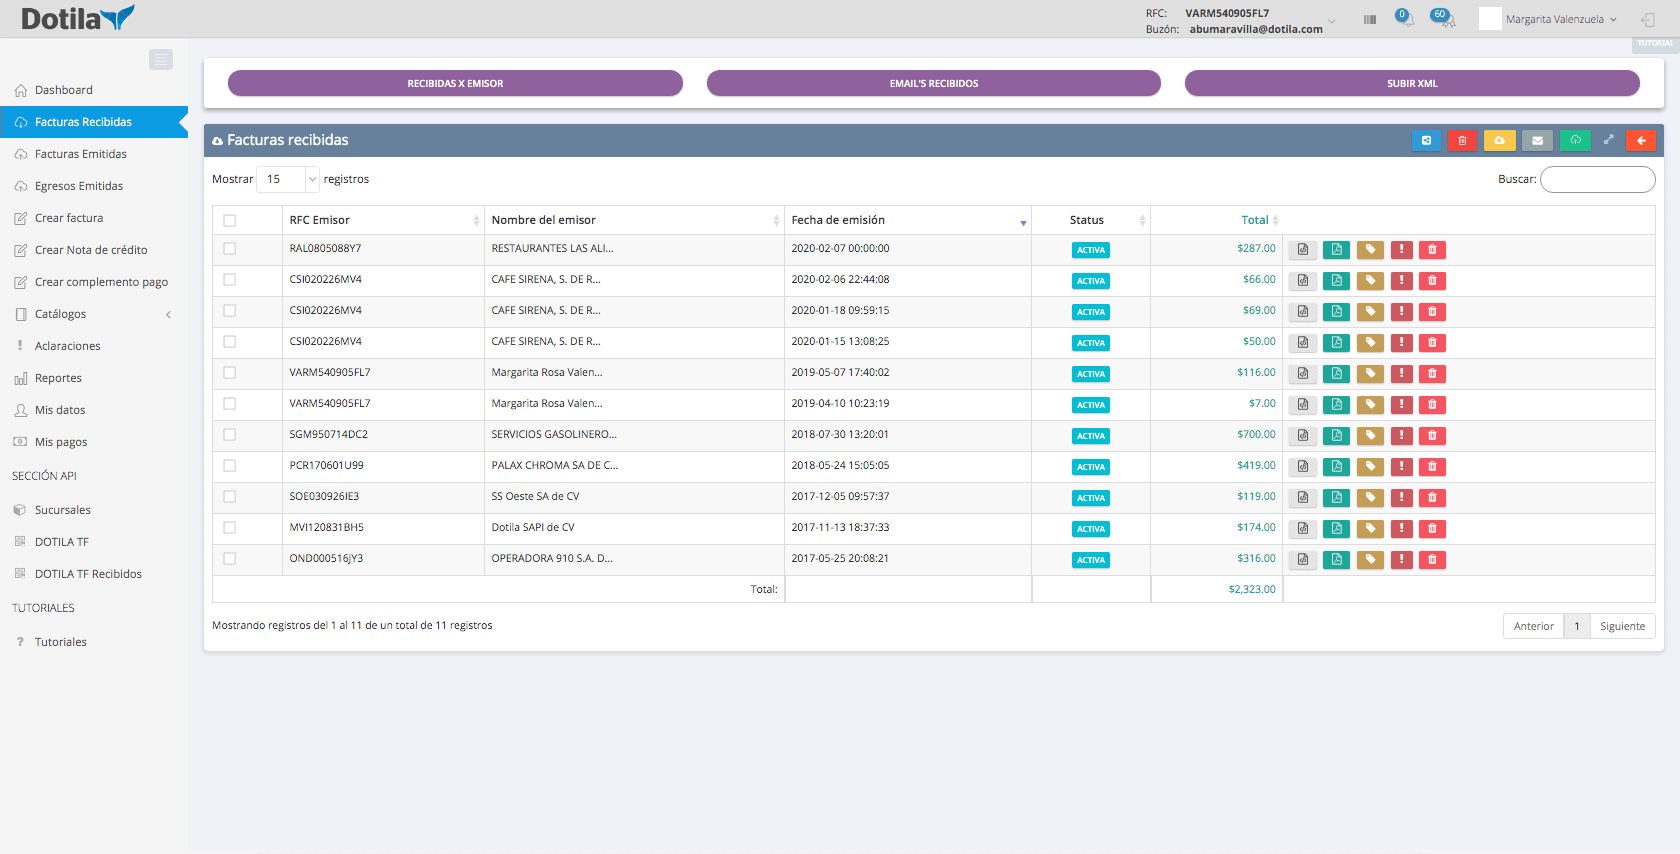Click tag icon for $66.00 invoice row

1370,281
